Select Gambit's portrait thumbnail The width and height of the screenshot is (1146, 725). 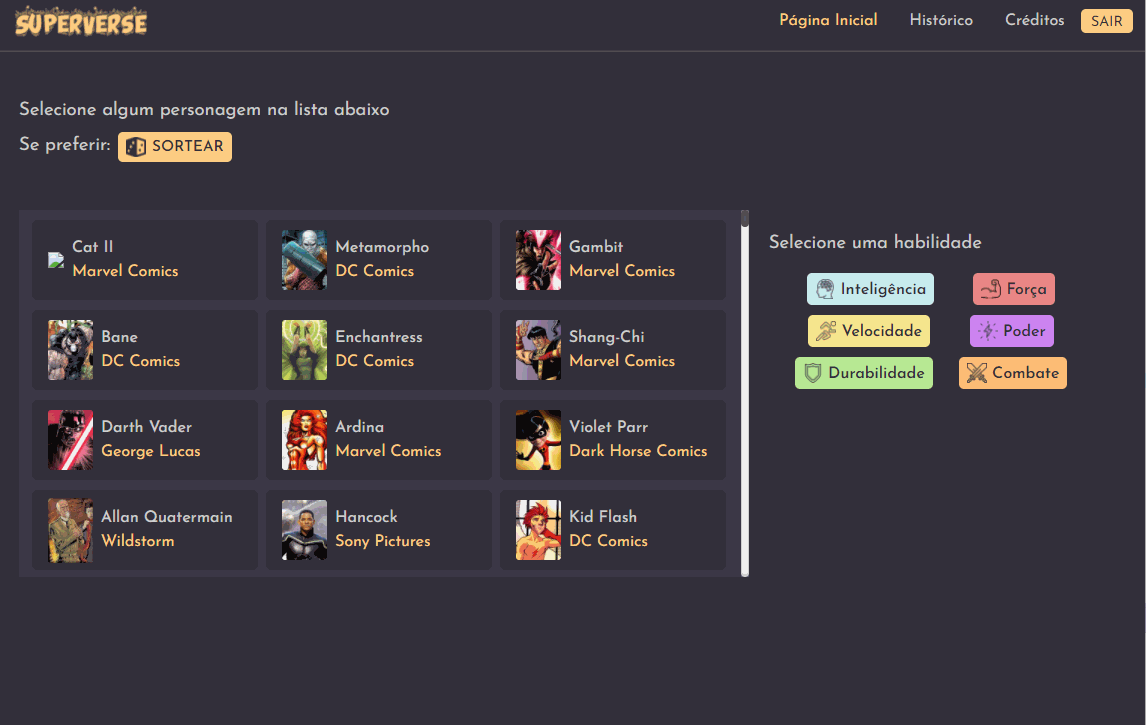538,260
